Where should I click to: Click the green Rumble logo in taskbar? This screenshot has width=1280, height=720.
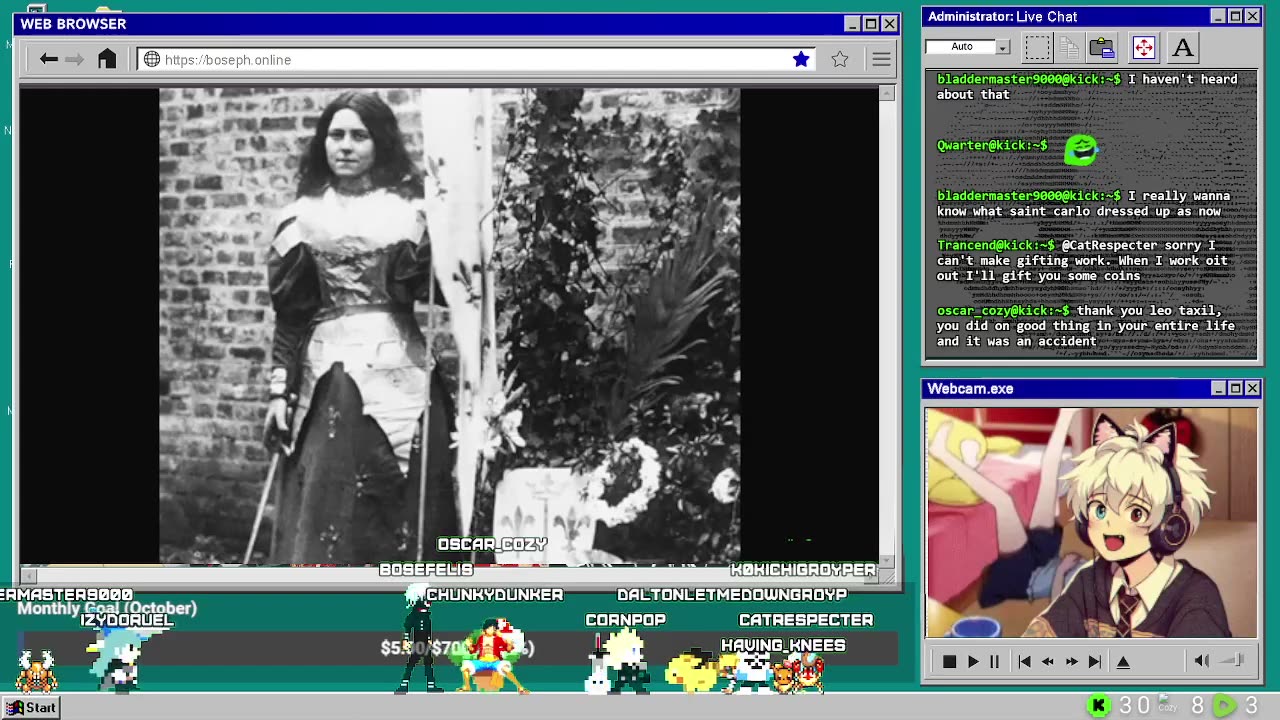coord(1225,706)
